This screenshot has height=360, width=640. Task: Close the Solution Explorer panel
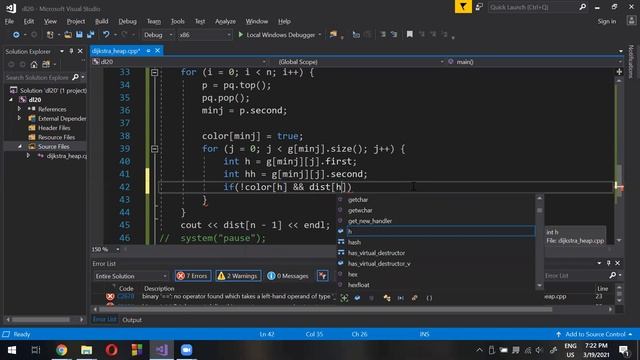80,51
